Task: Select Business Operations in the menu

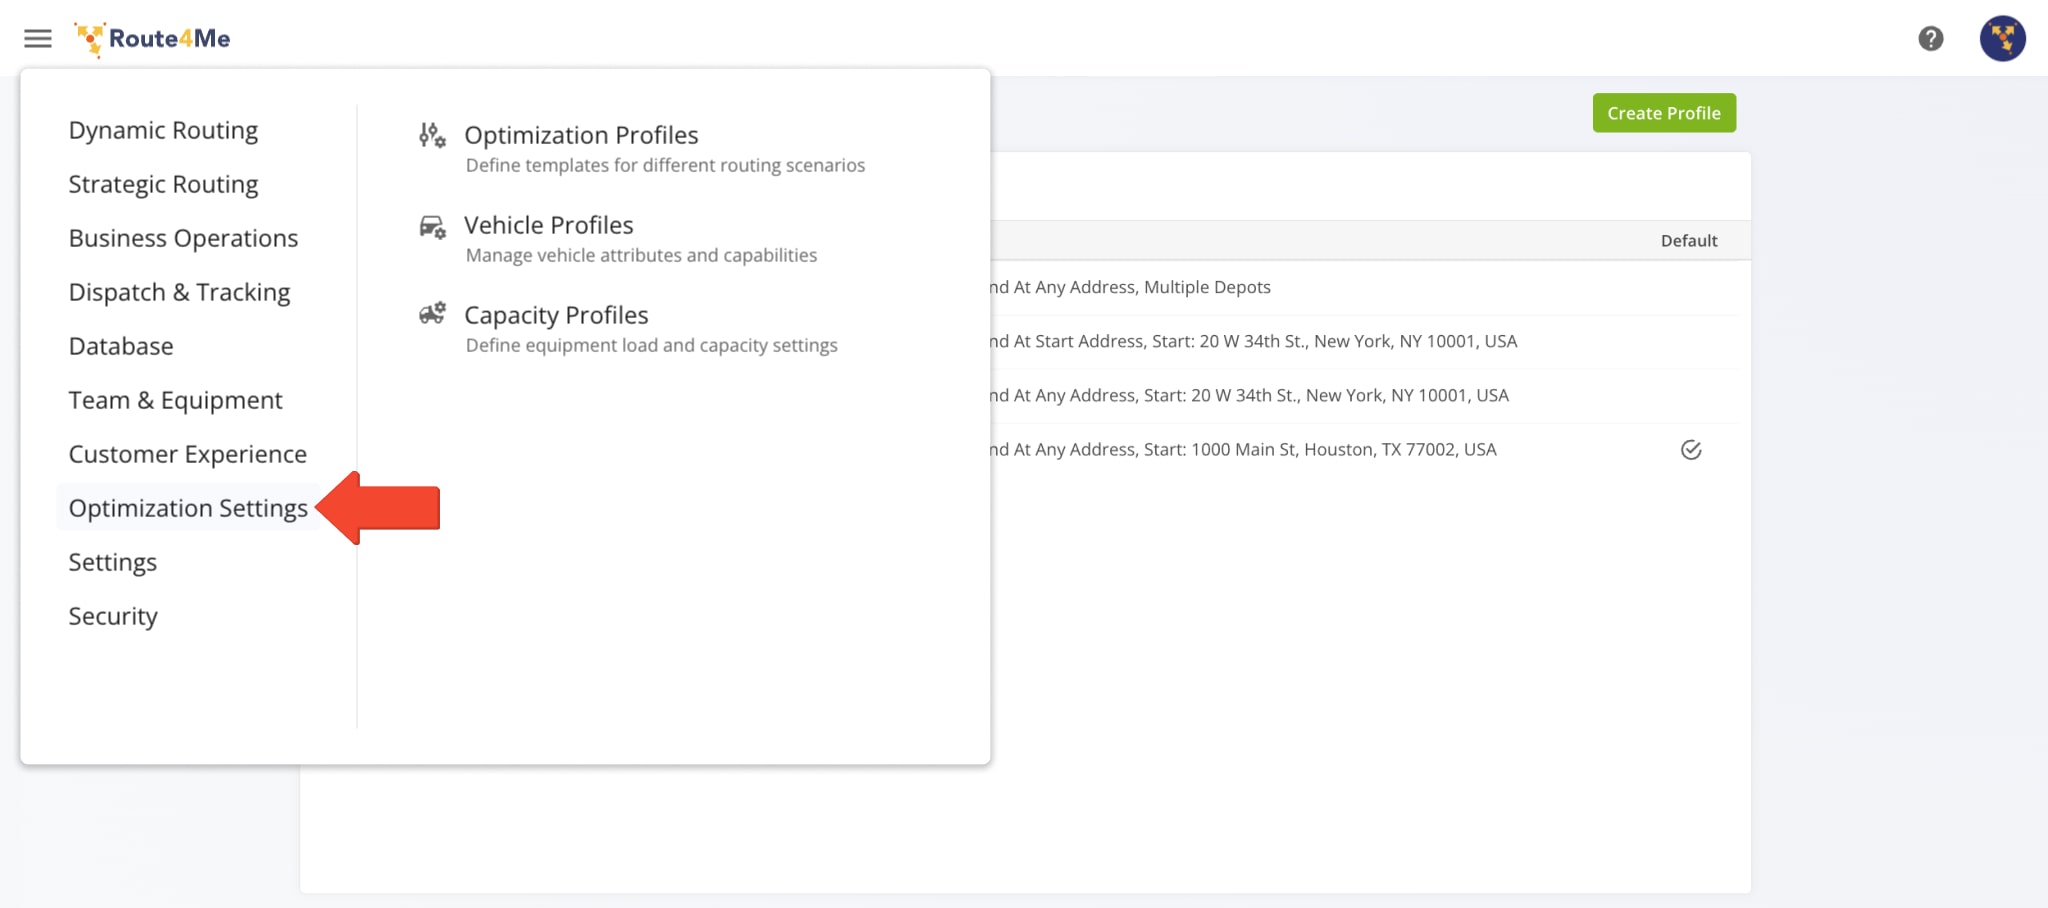Action: click(183, 238)
